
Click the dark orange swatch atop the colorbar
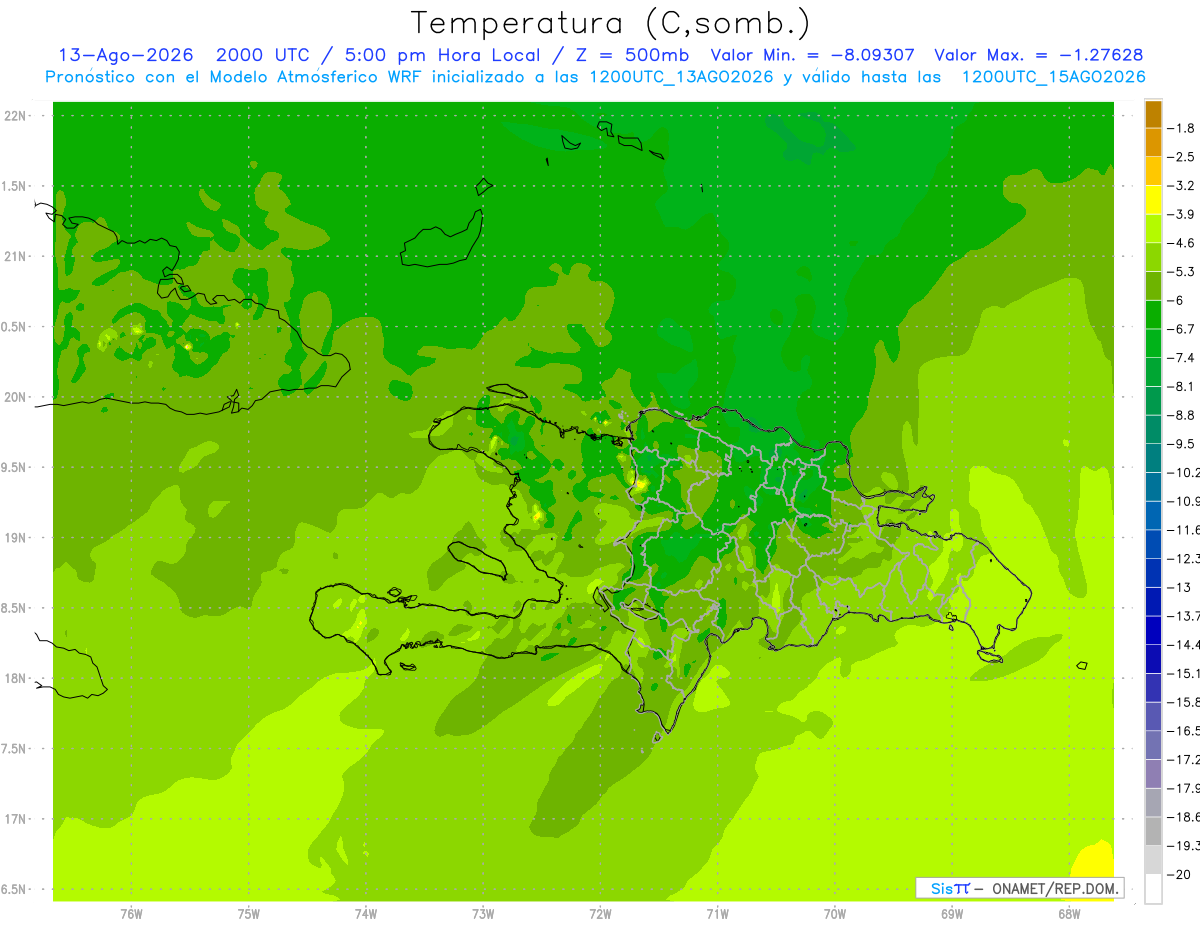(1153, 114)
